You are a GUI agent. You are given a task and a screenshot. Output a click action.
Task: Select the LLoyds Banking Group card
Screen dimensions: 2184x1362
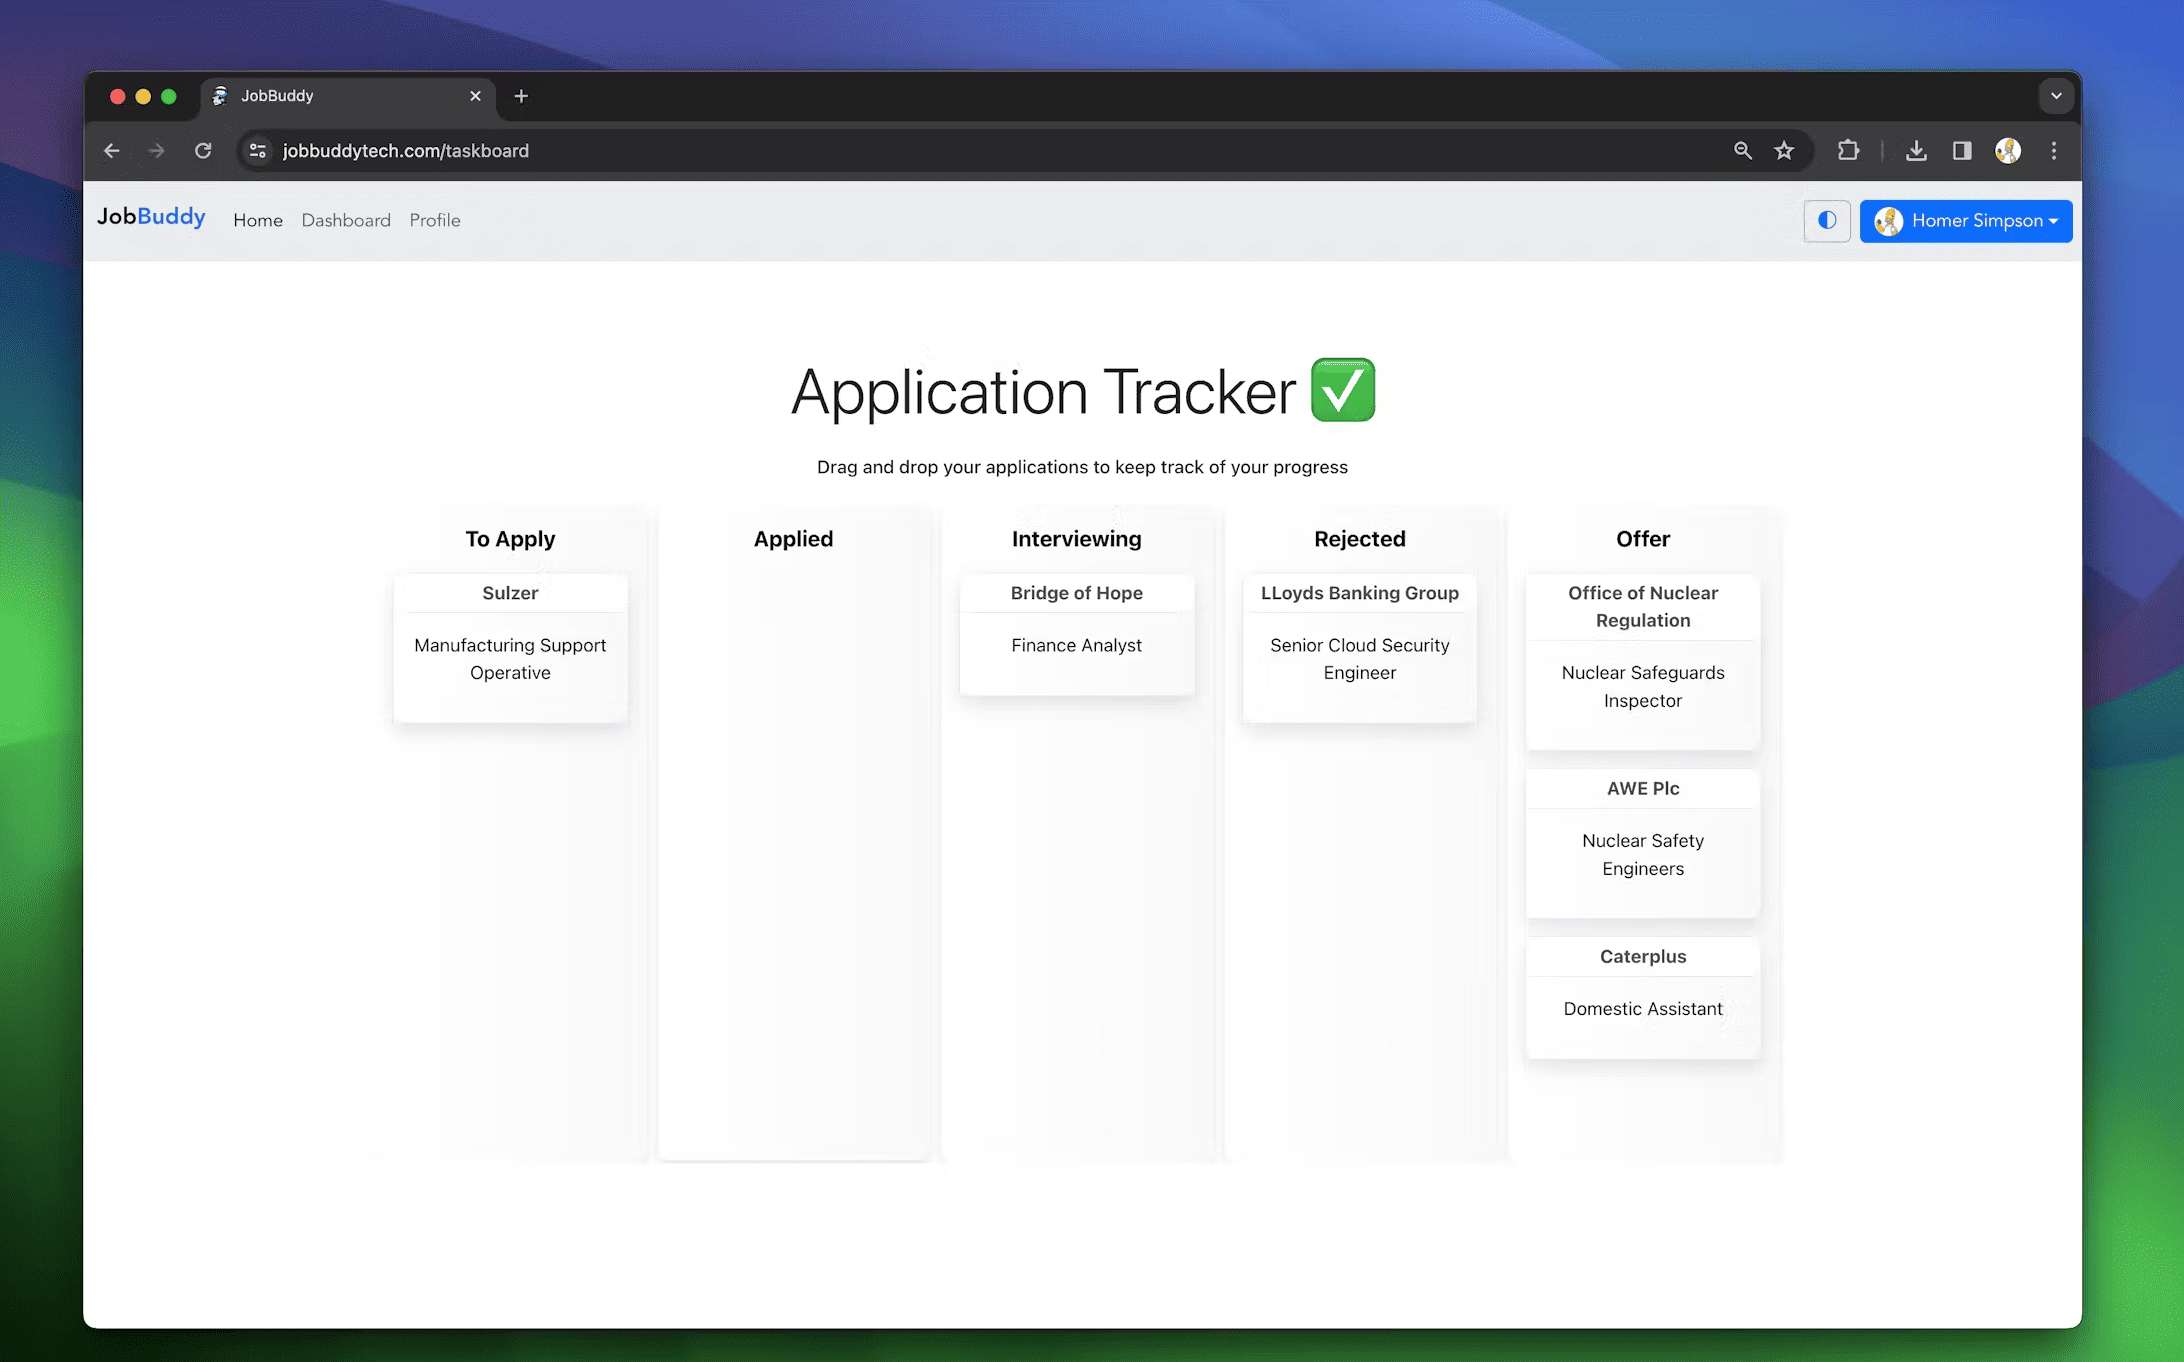tap(1360, 648)
